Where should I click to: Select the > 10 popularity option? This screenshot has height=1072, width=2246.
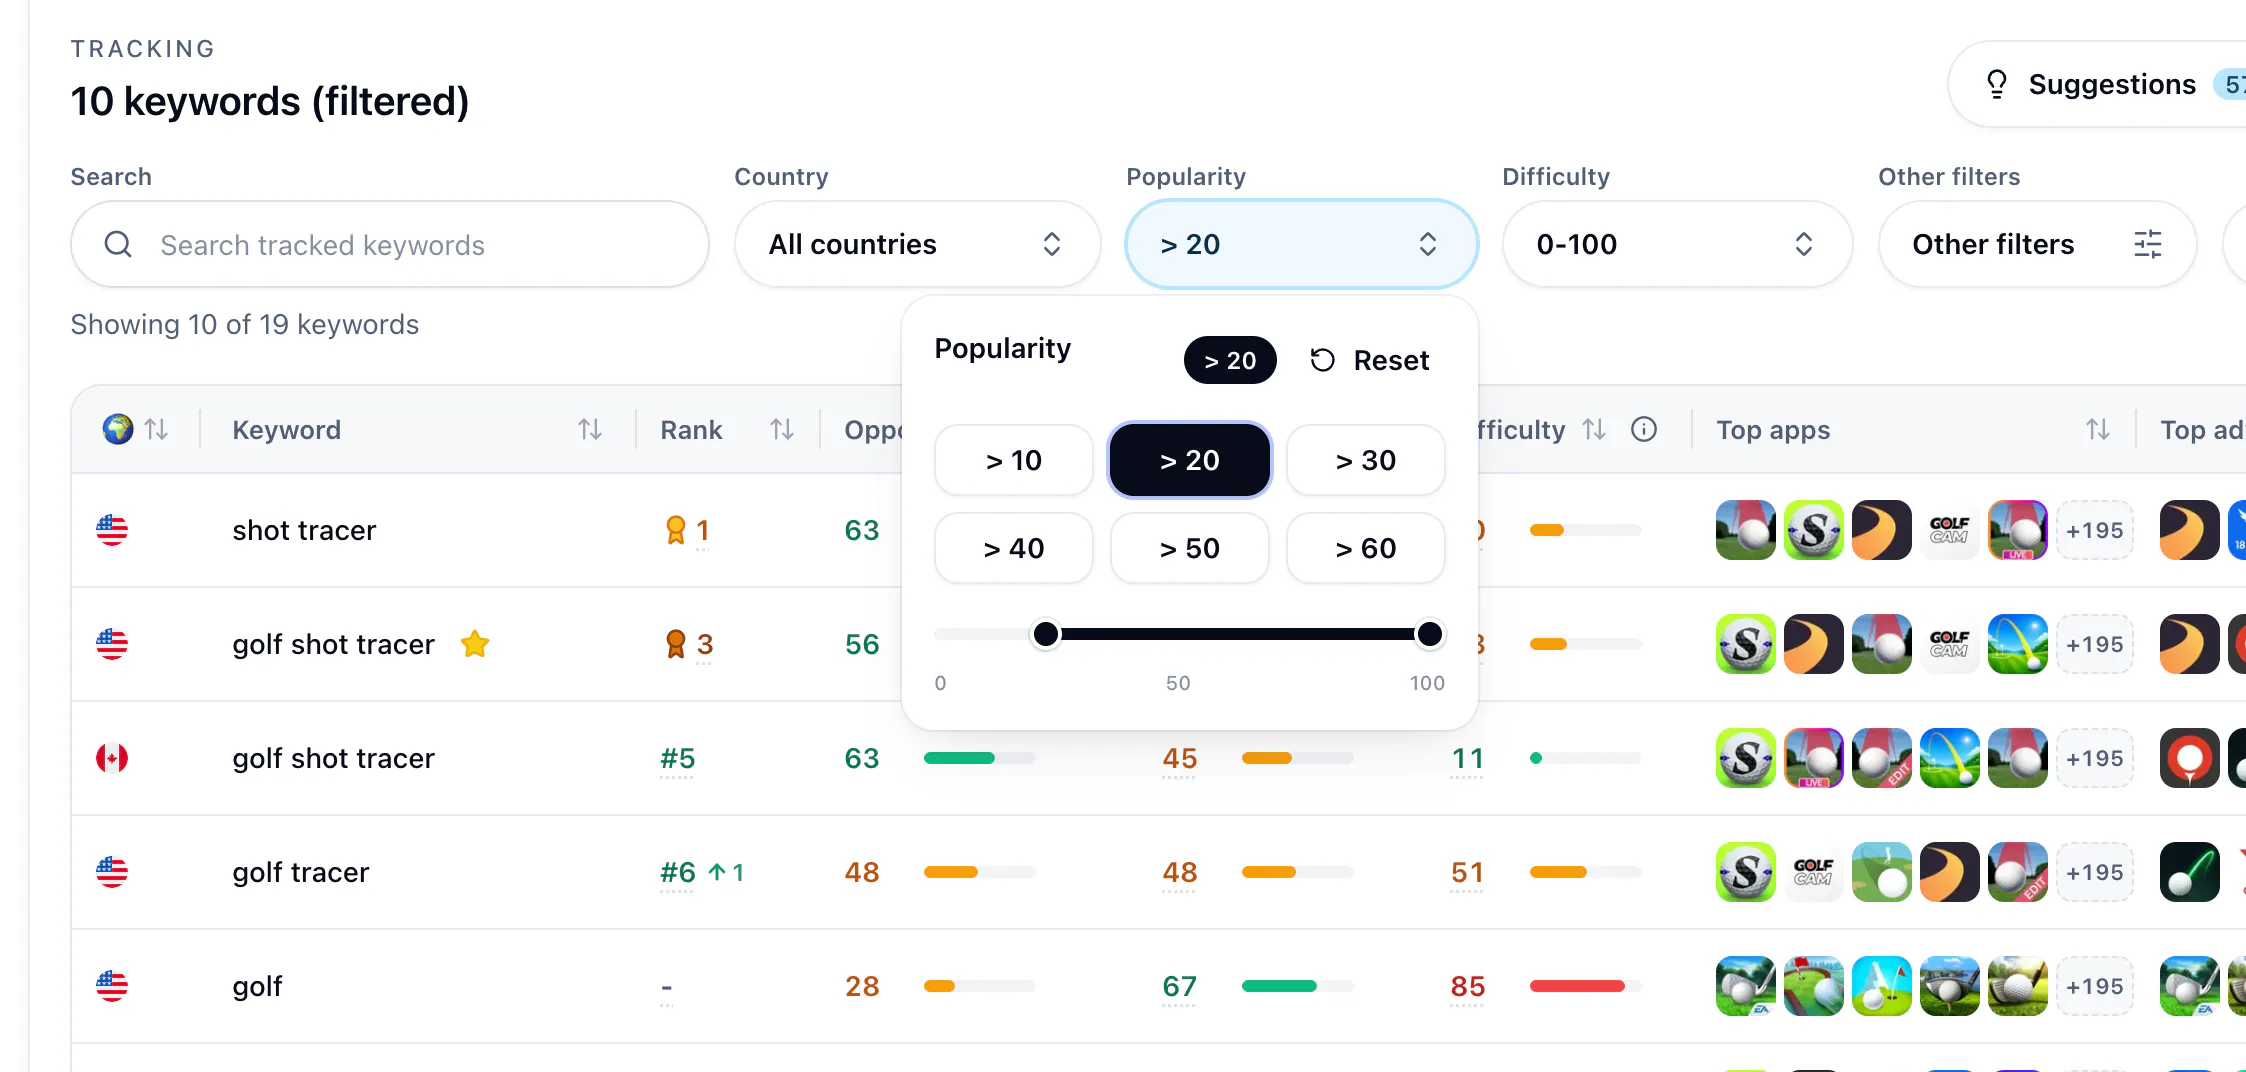coord(1014,460)
